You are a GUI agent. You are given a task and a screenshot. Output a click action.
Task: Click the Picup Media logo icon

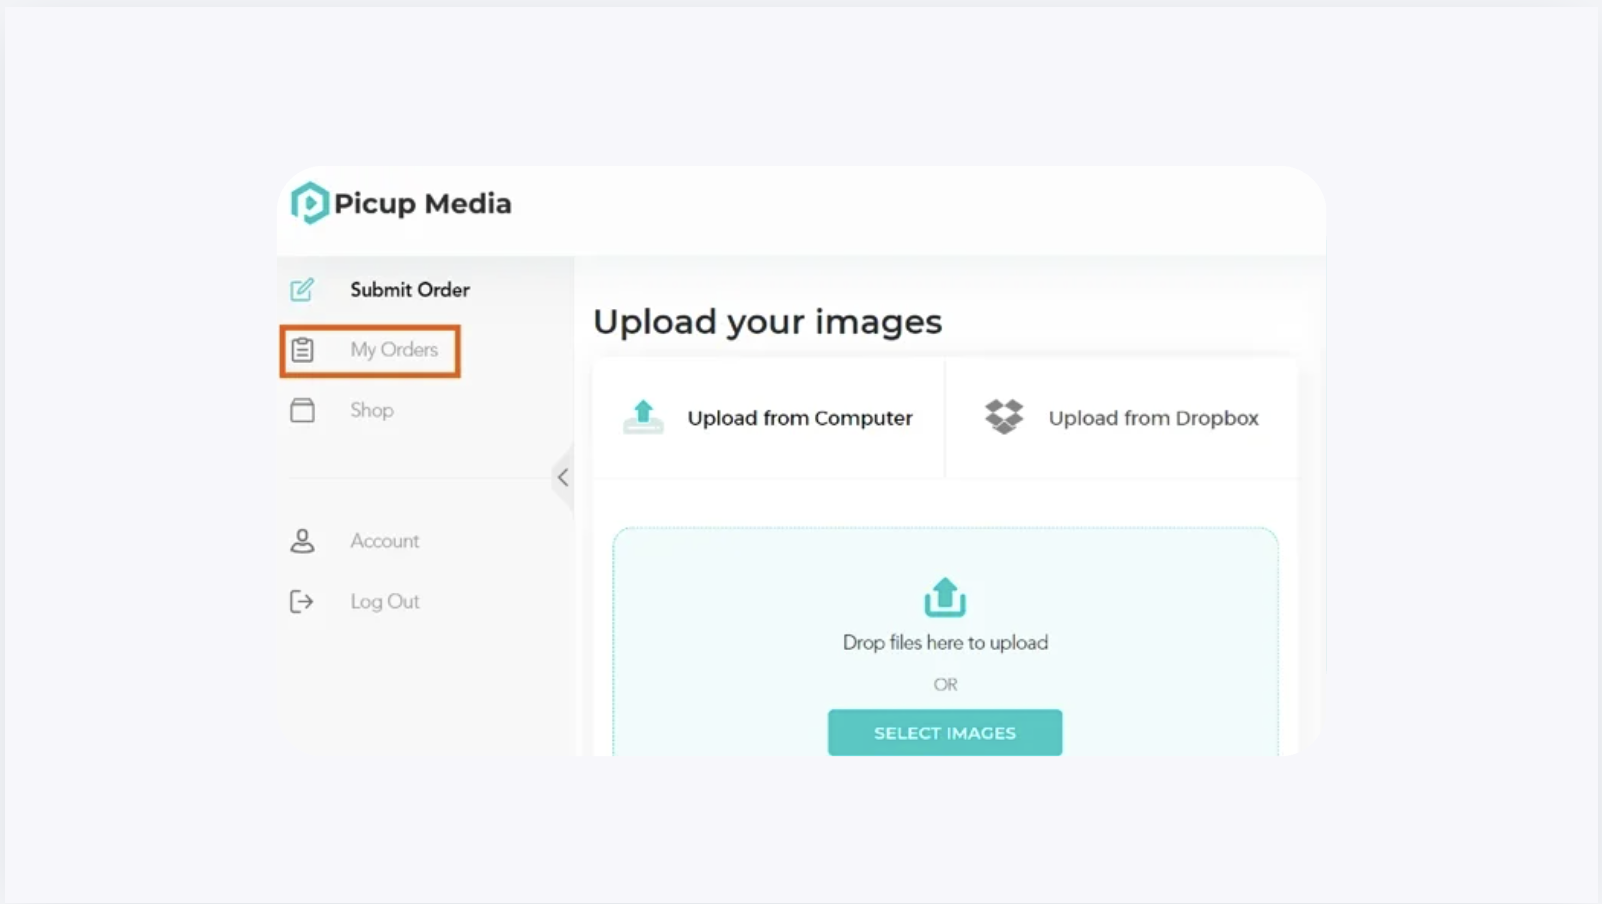pos(309,203)
